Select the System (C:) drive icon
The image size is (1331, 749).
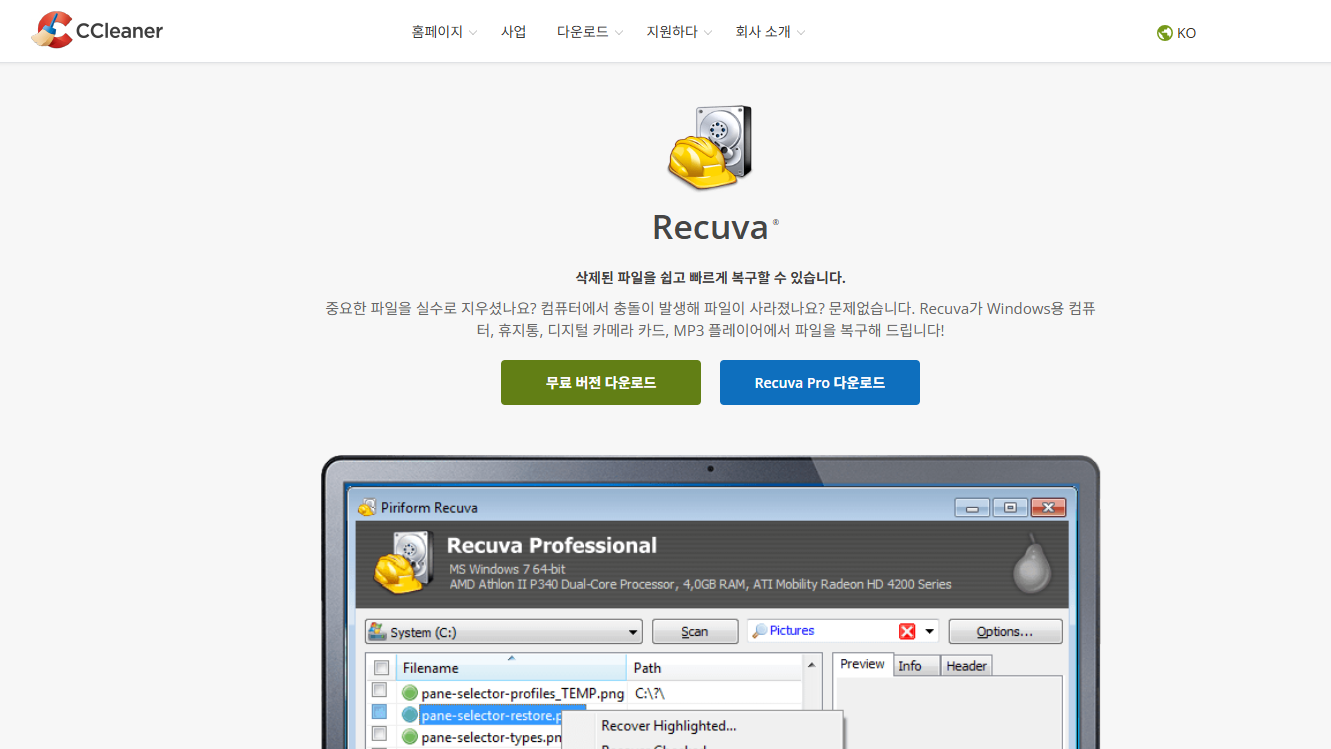pos(377,632)
